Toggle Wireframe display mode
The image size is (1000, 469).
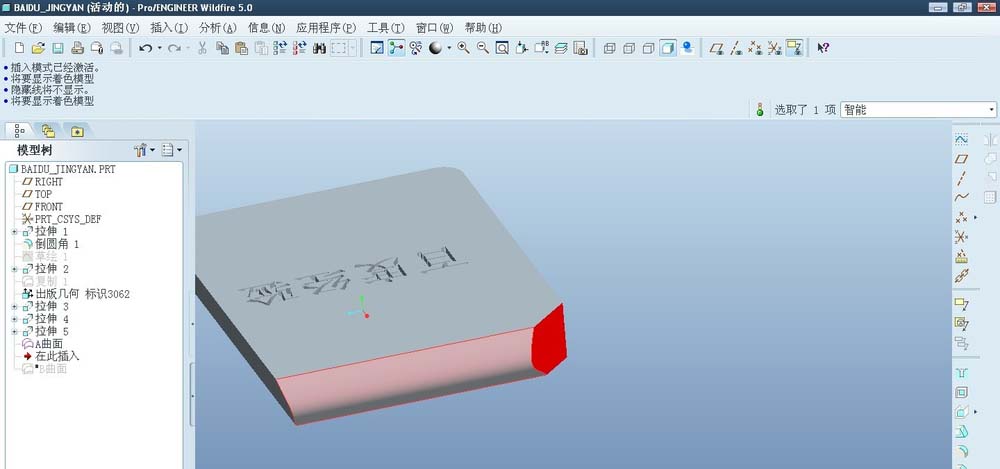pos(609,48)
